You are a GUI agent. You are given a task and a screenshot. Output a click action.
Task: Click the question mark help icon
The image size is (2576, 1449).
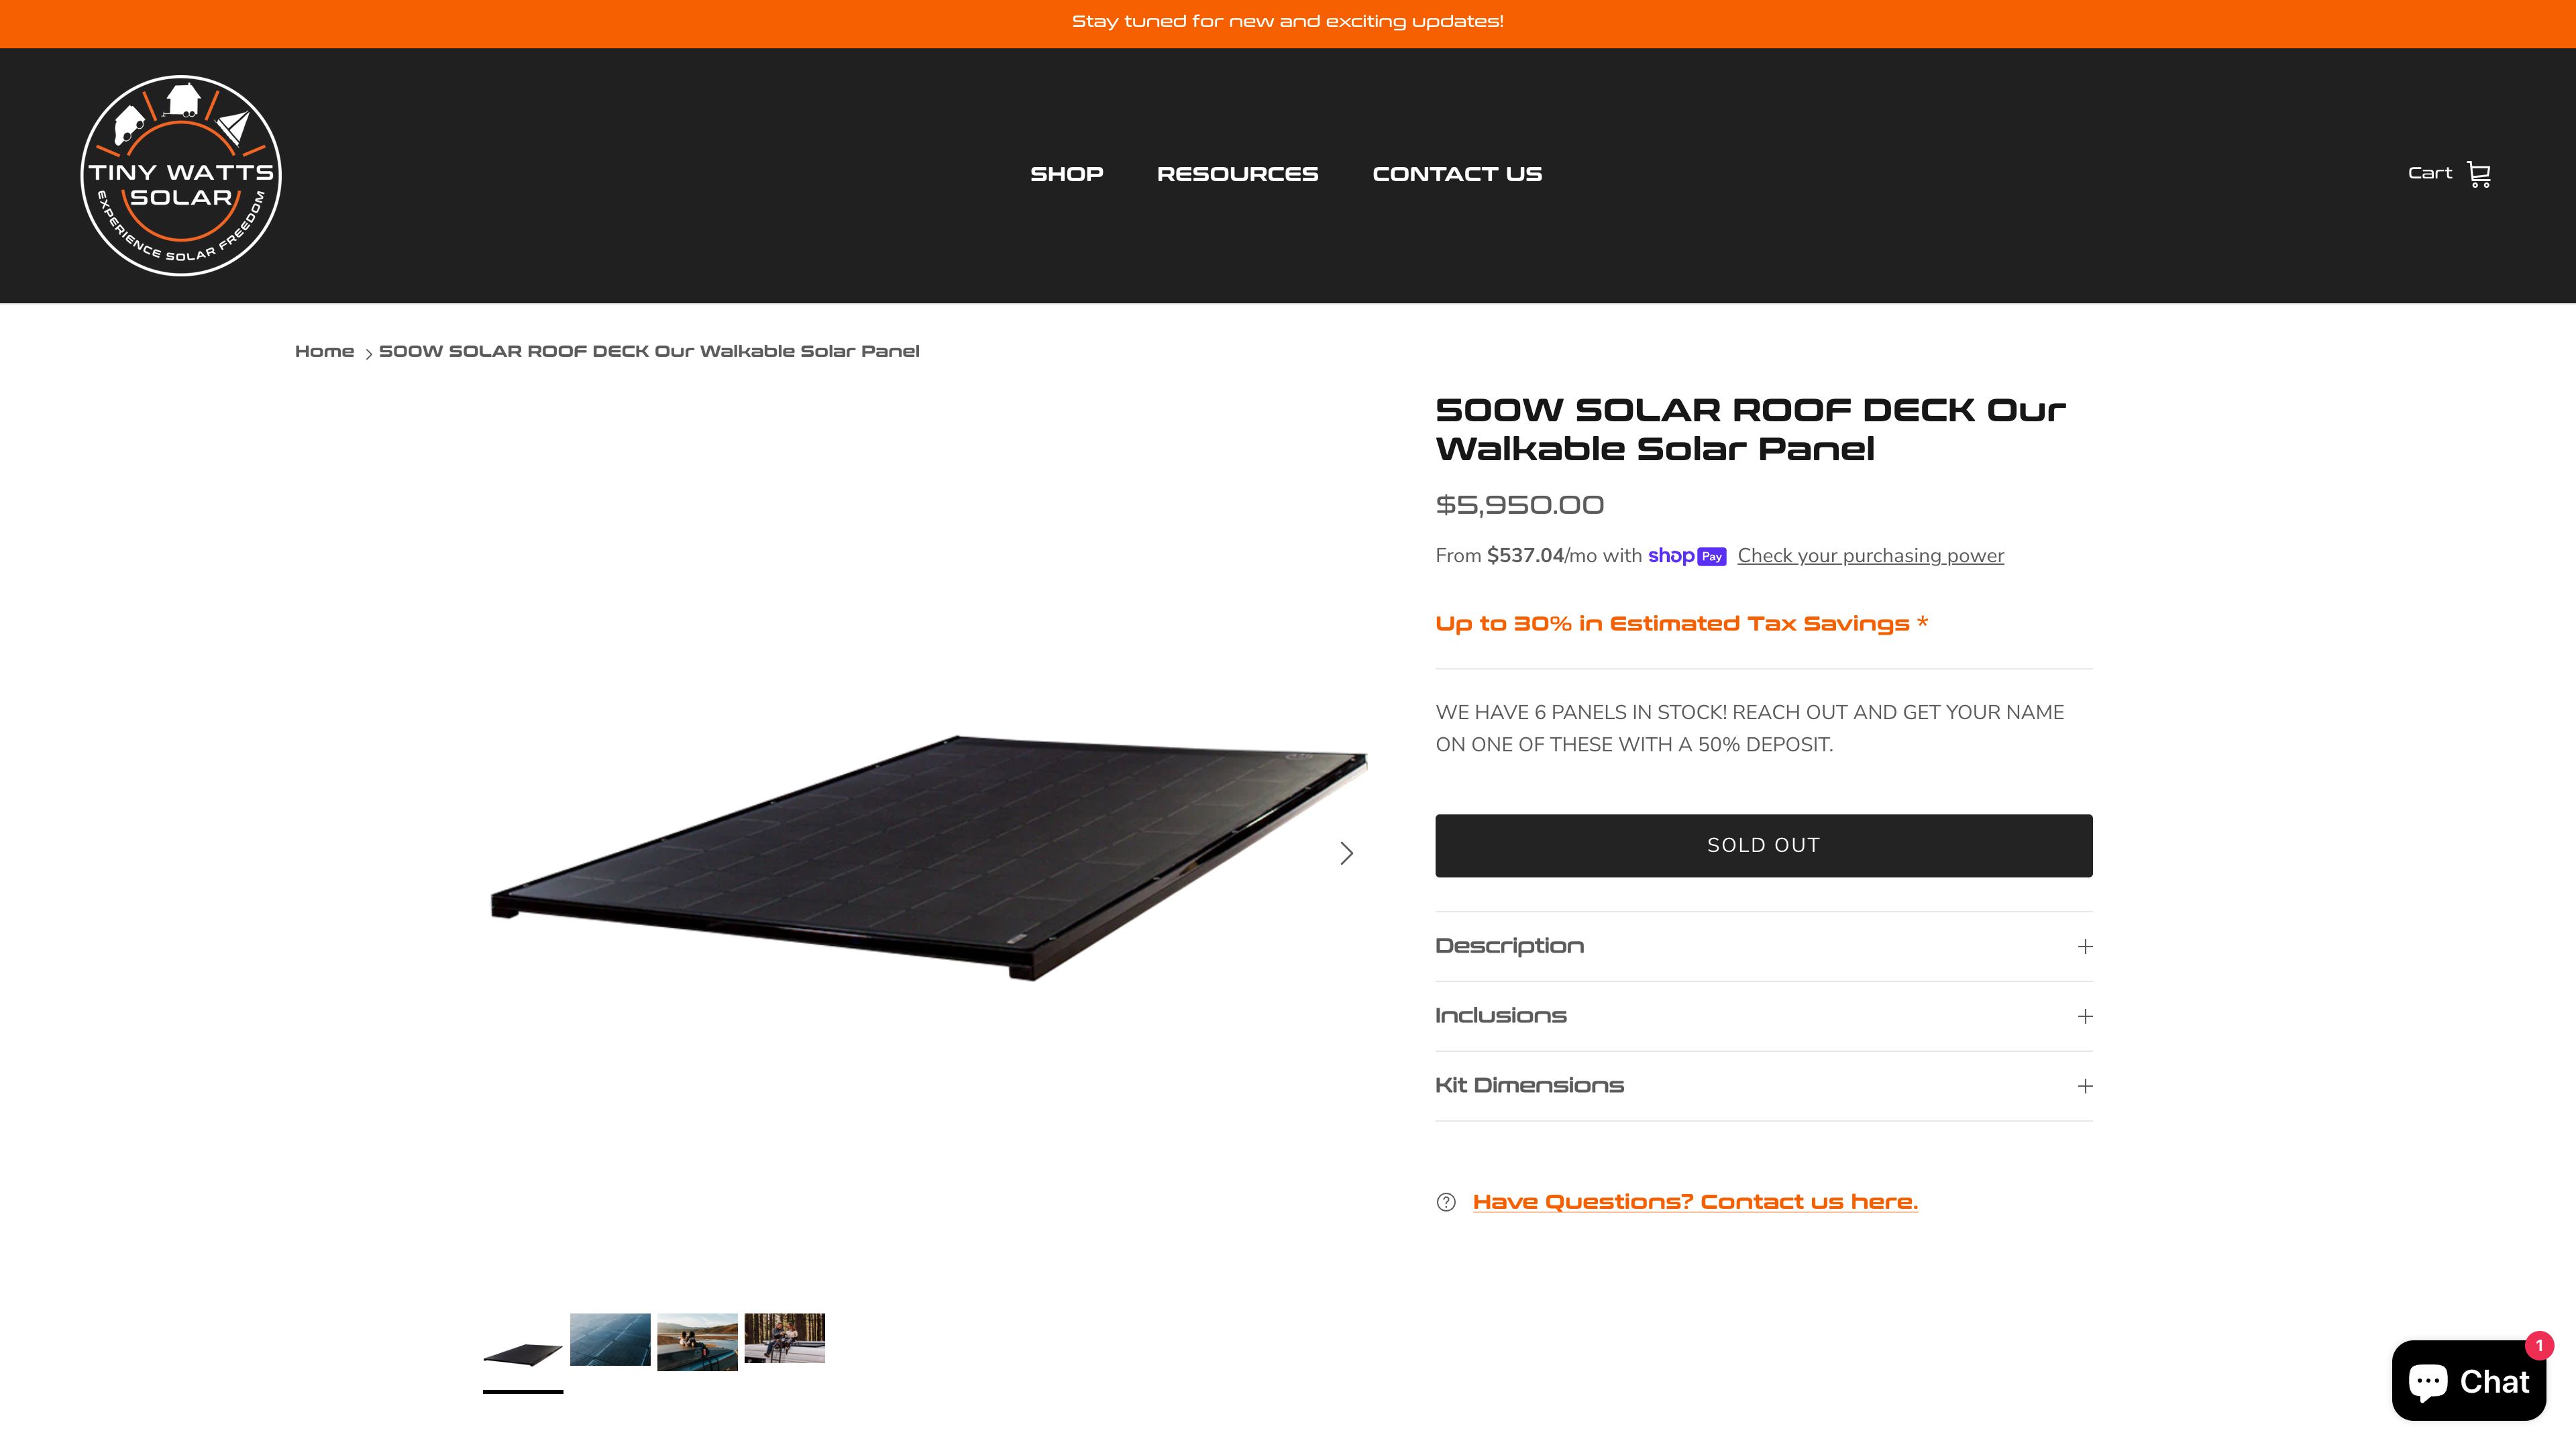tap(1446, 1202)
